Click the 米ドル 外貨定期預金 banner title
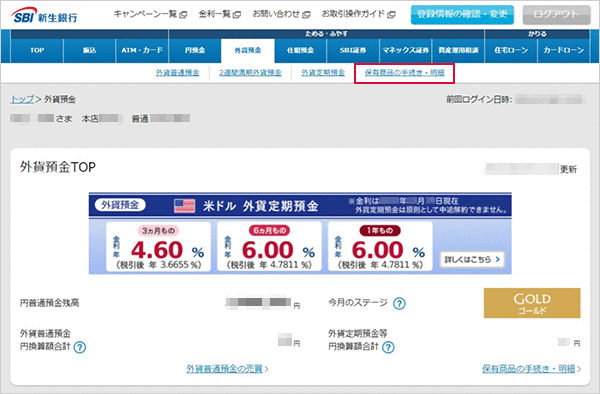 [261, 206]
